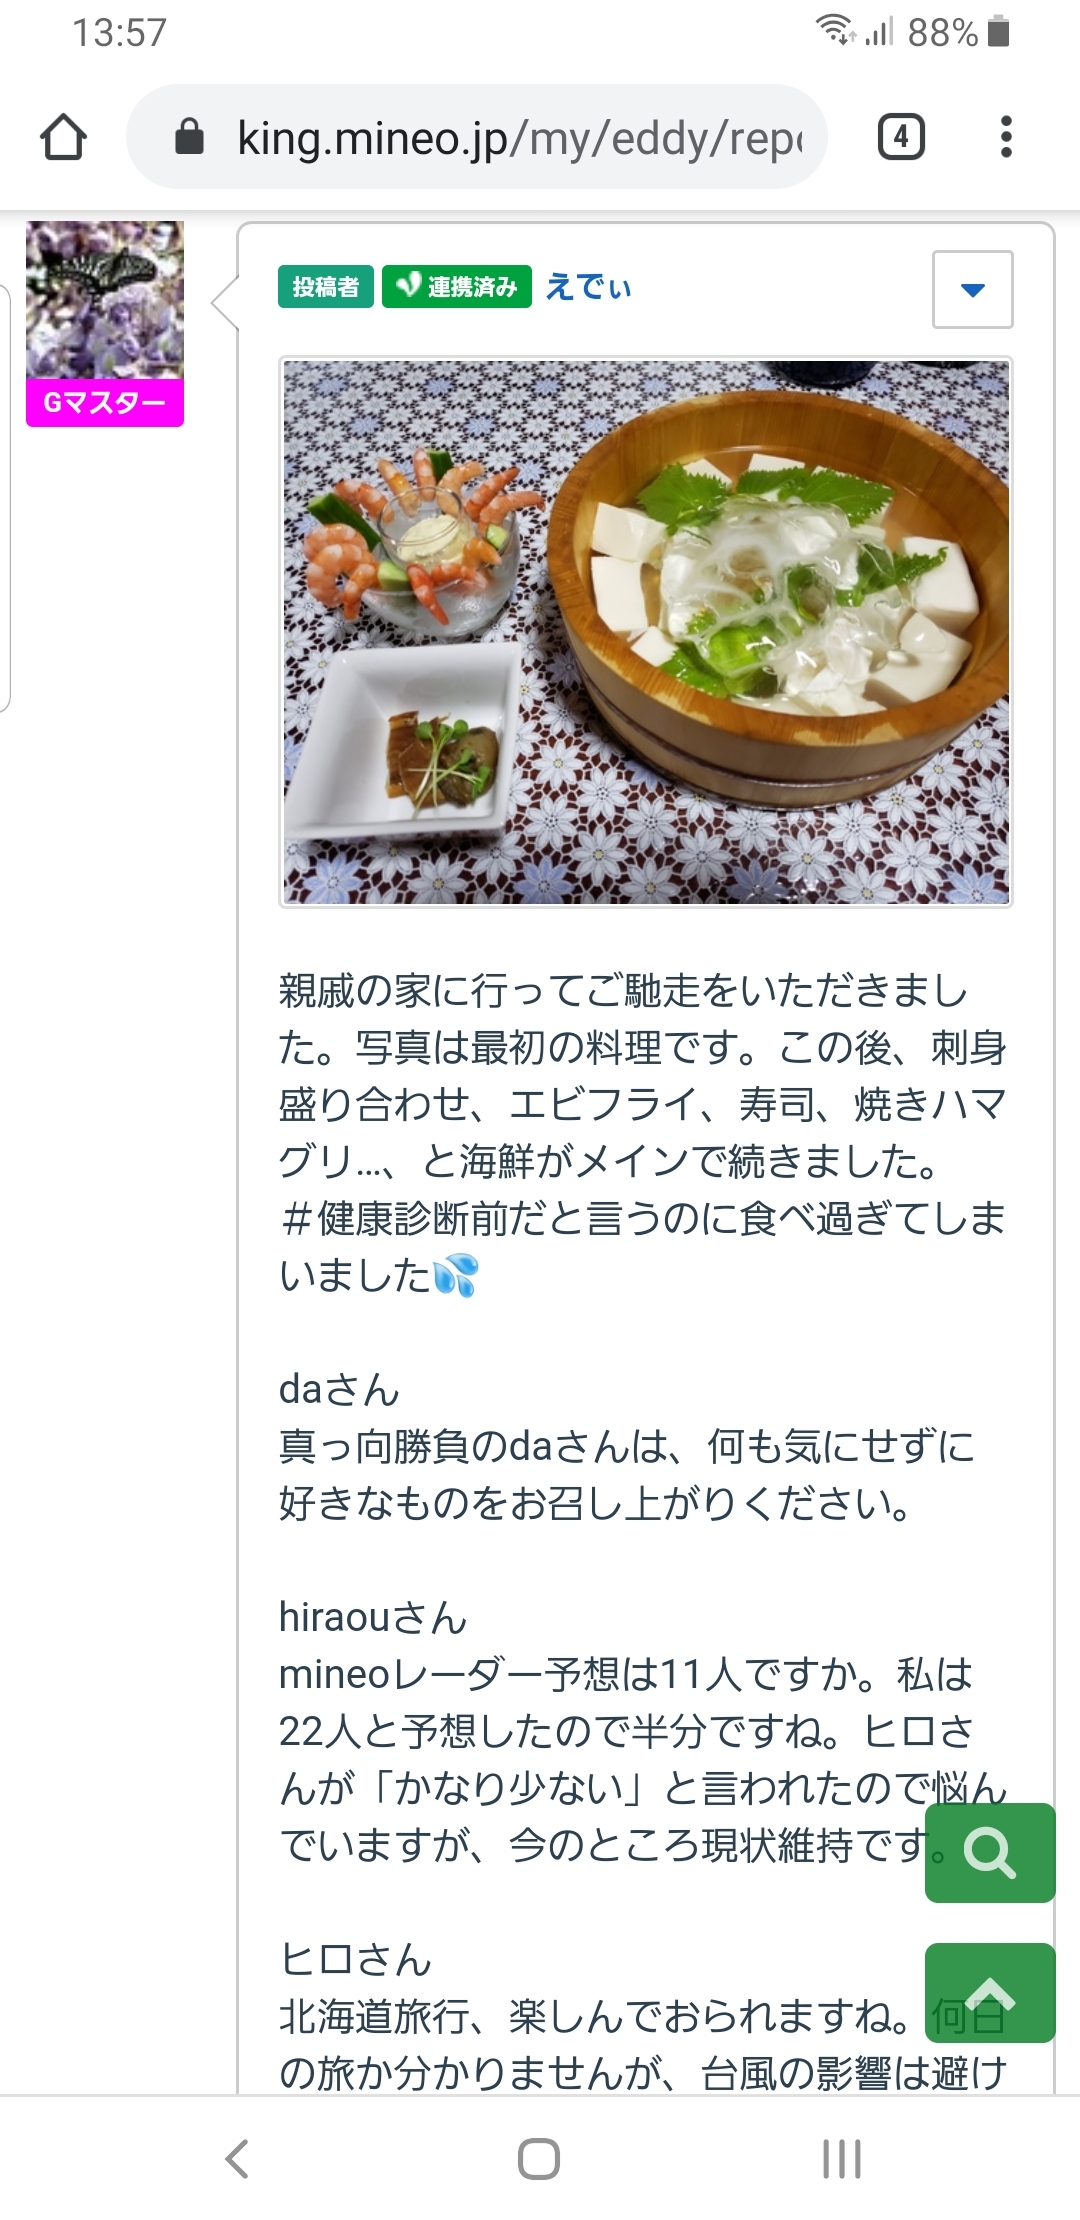
Task: Tap the green 連携済み verified badge
Action: [x=457, y=288]
